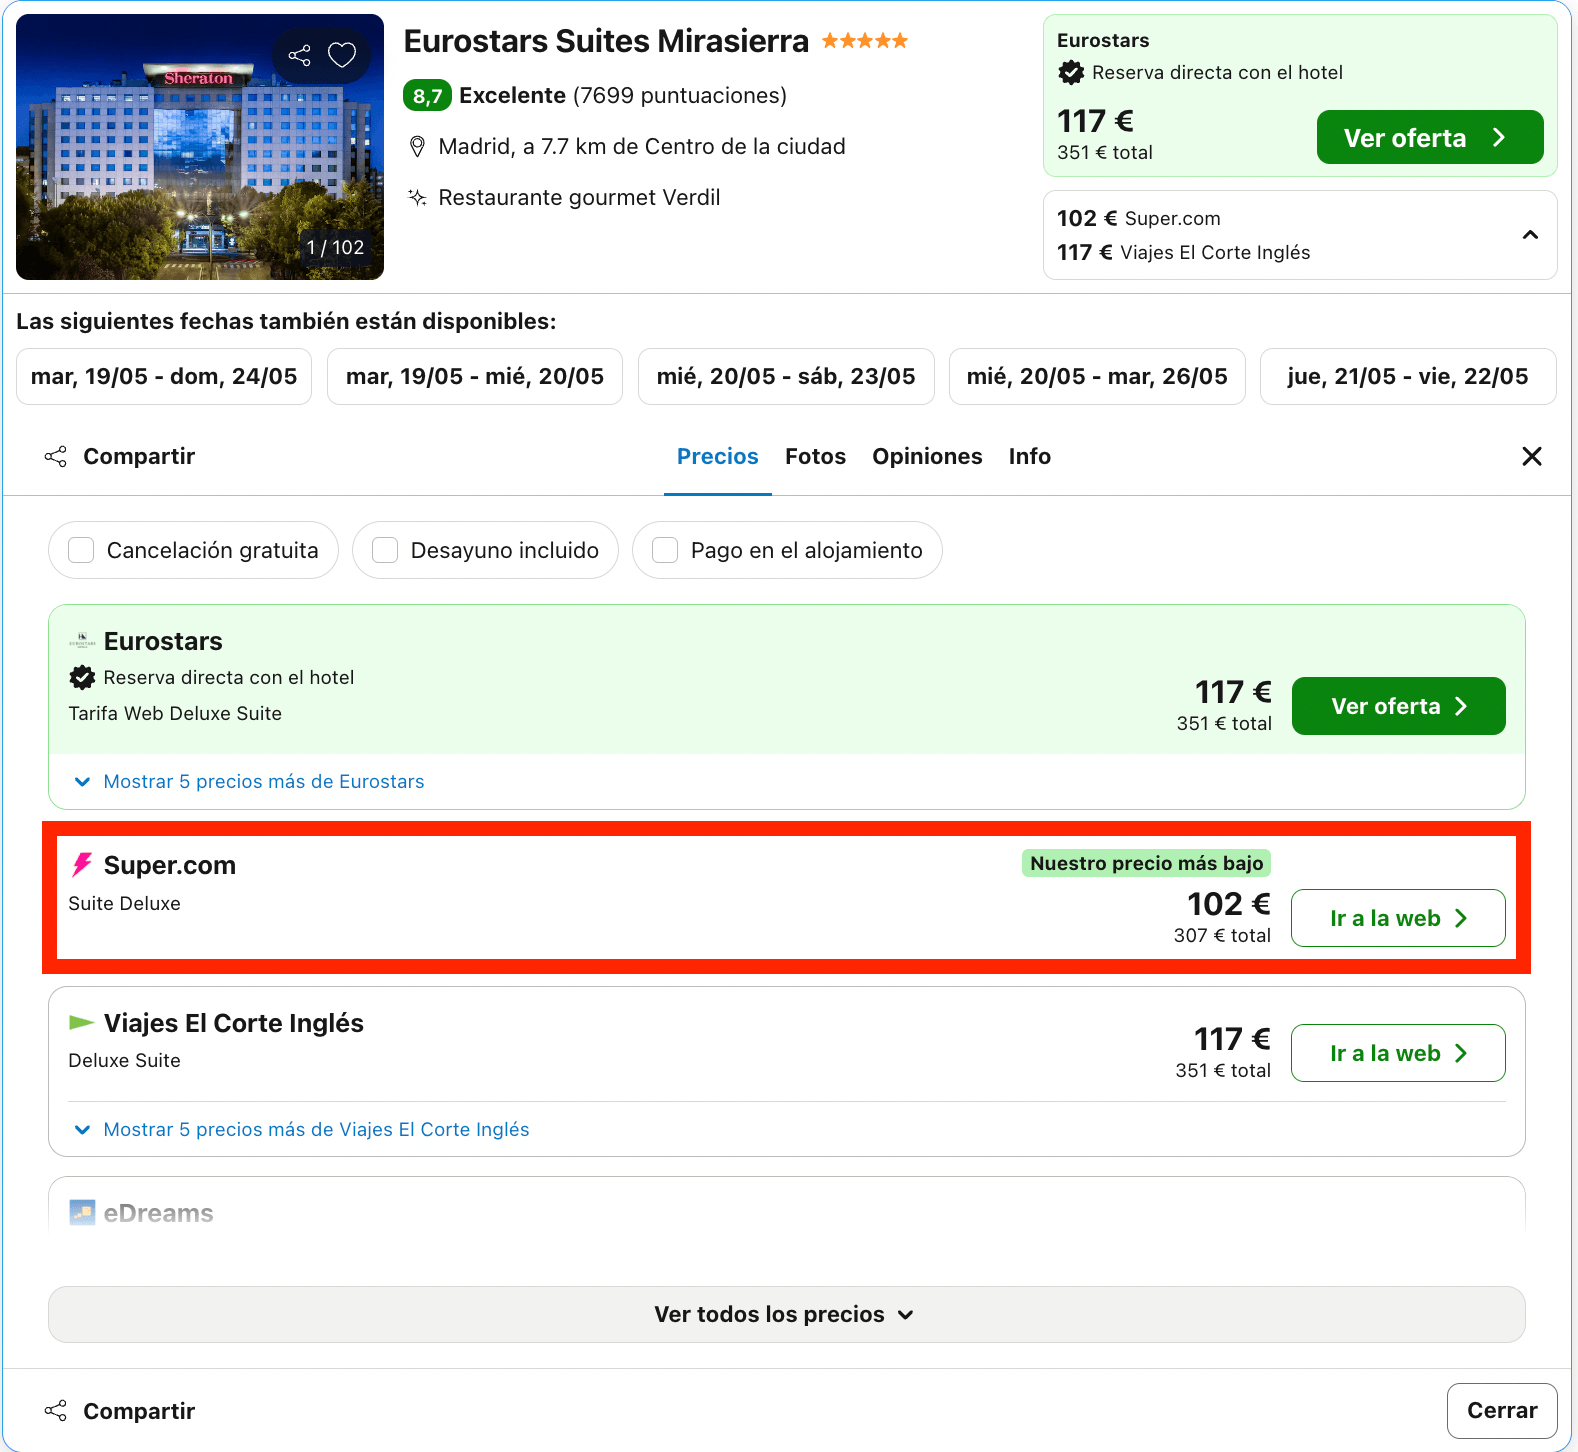Click the Nuestro precio más bajo badge
The image size is (1578, 1452).
pos(1146,863)
